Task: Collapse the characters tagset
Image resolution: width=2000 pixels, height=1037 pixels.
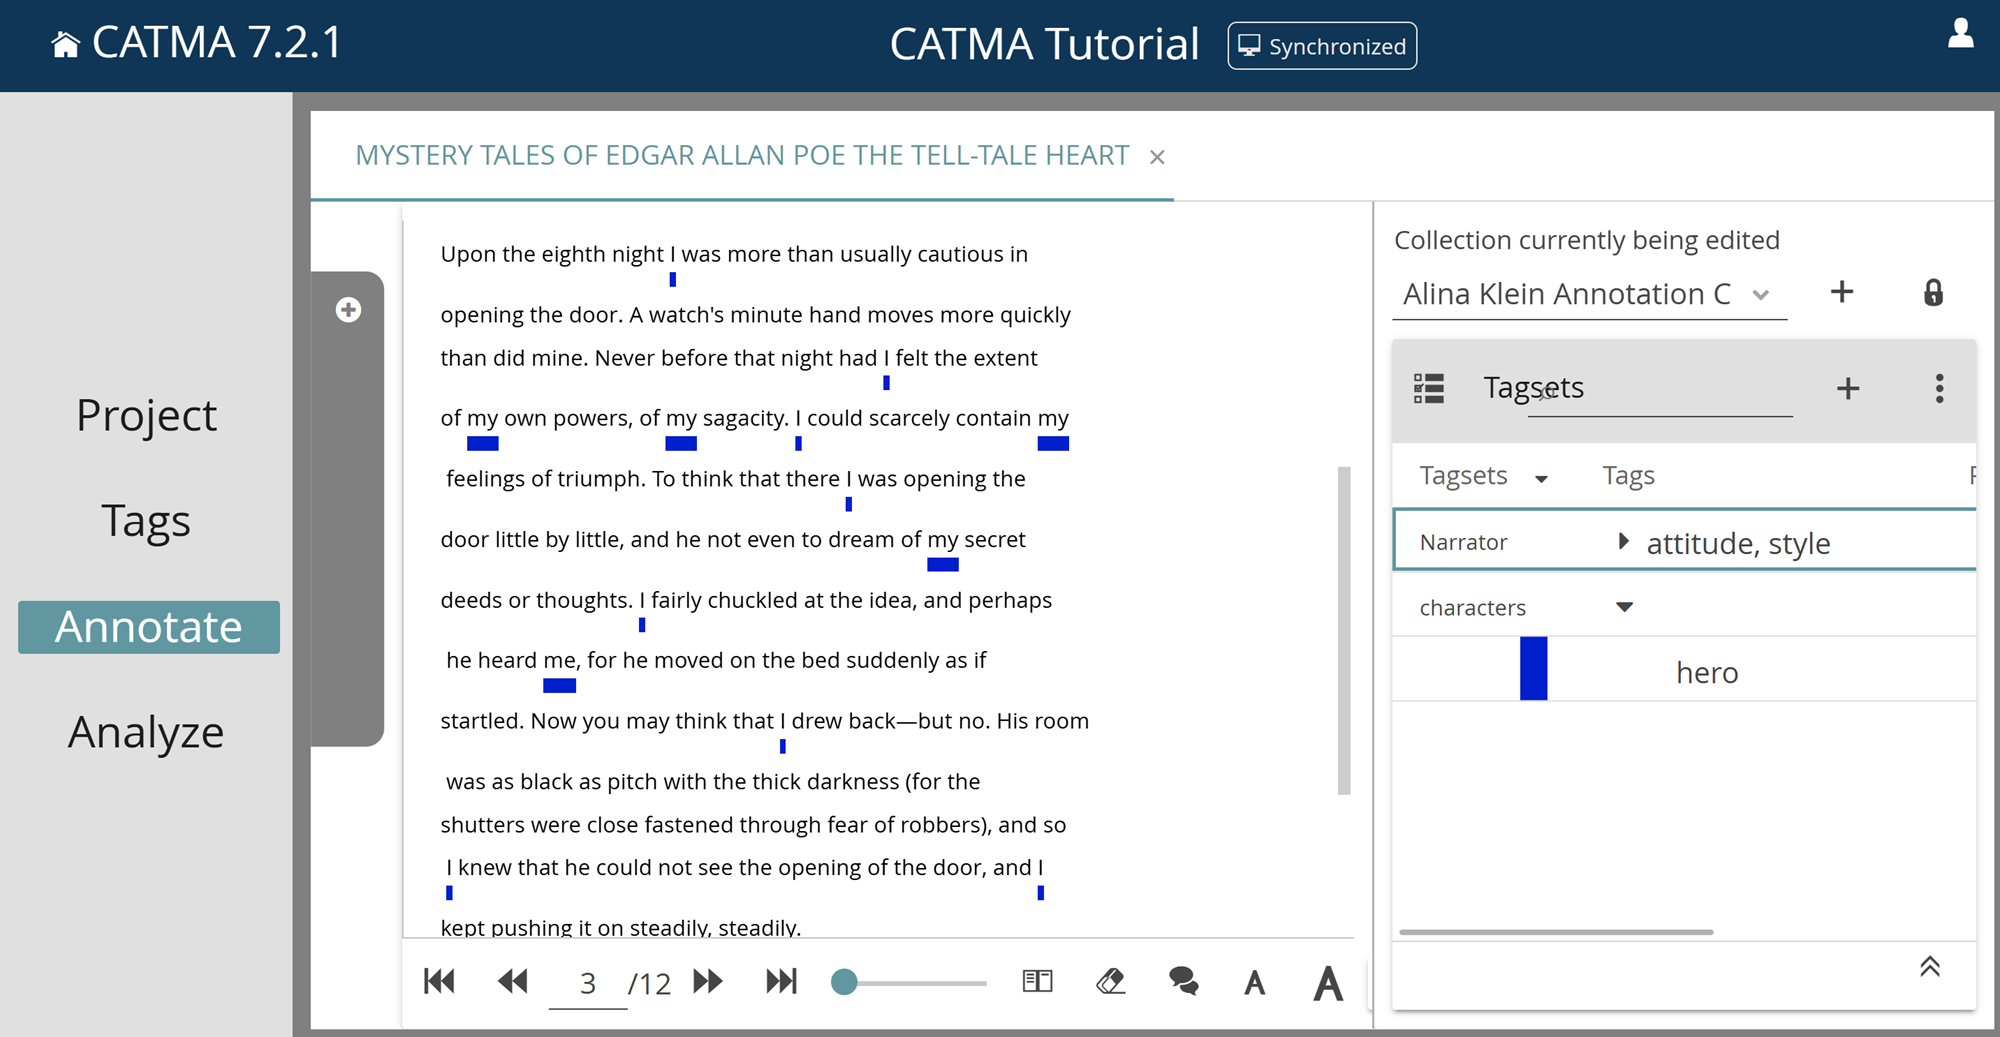Action: tap(1624, 607)
